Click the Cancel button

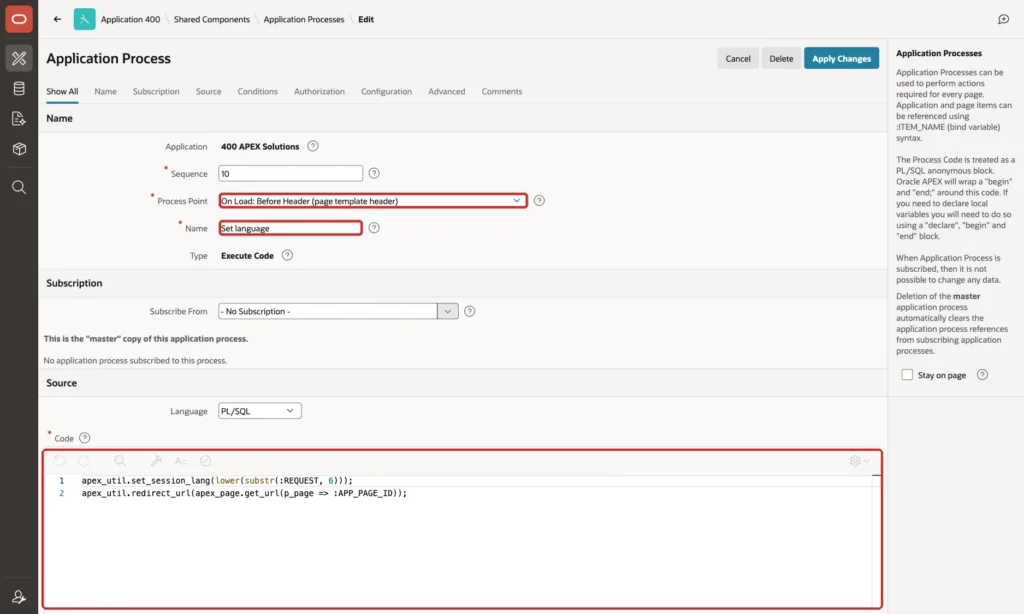tap(738, 58)
